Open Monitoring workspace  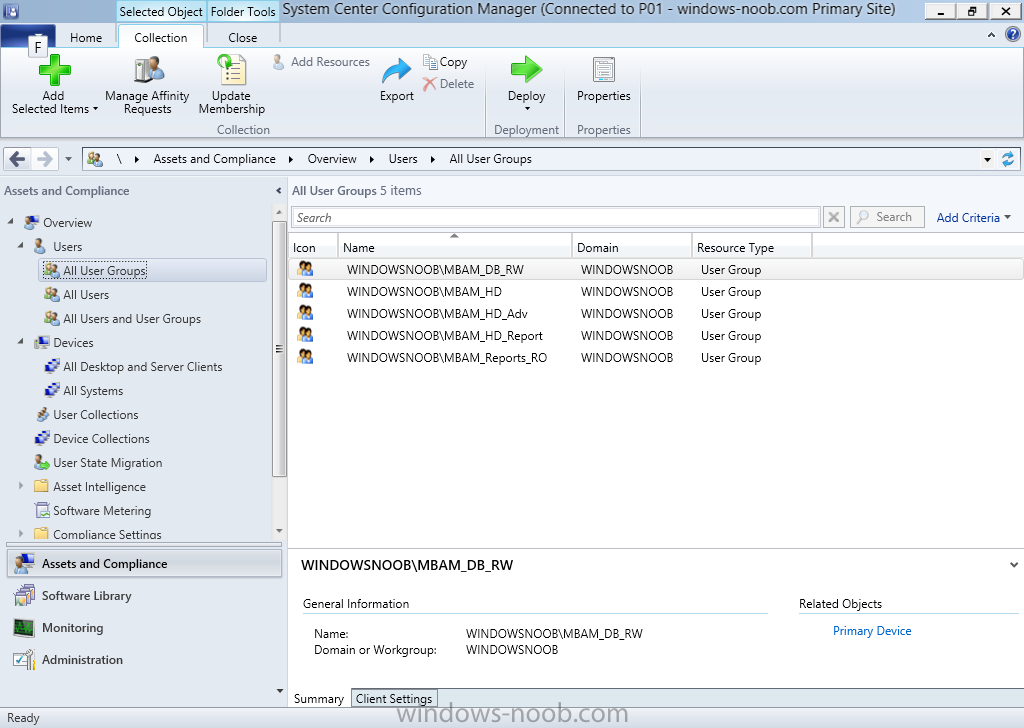click(145, 627)
